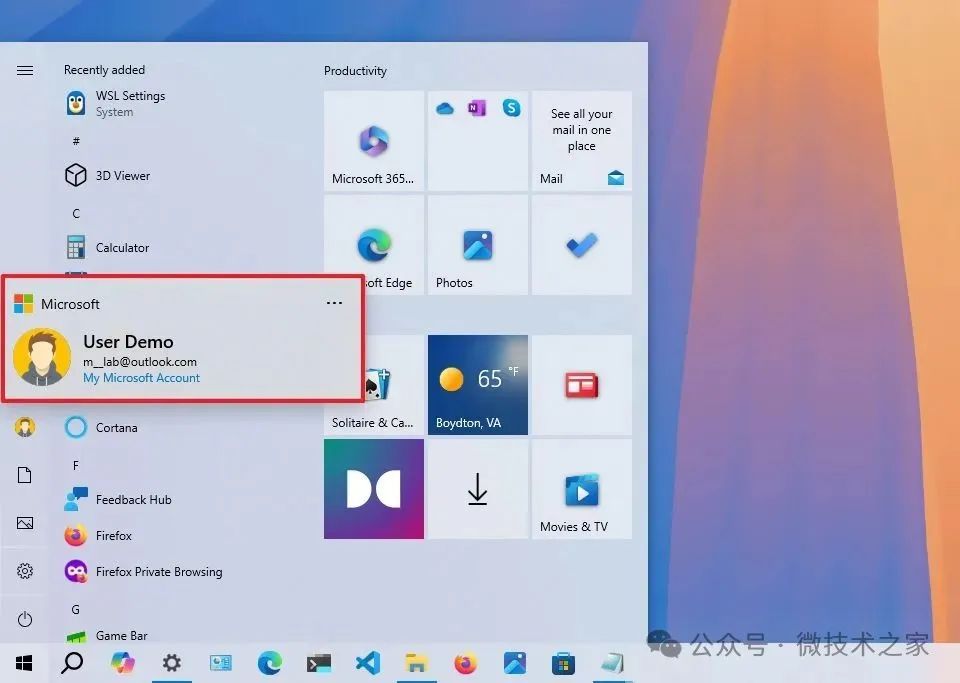This screenshot has width=960, height=683.
Task: Open Firefox from the taskbar
Action: 465,663
